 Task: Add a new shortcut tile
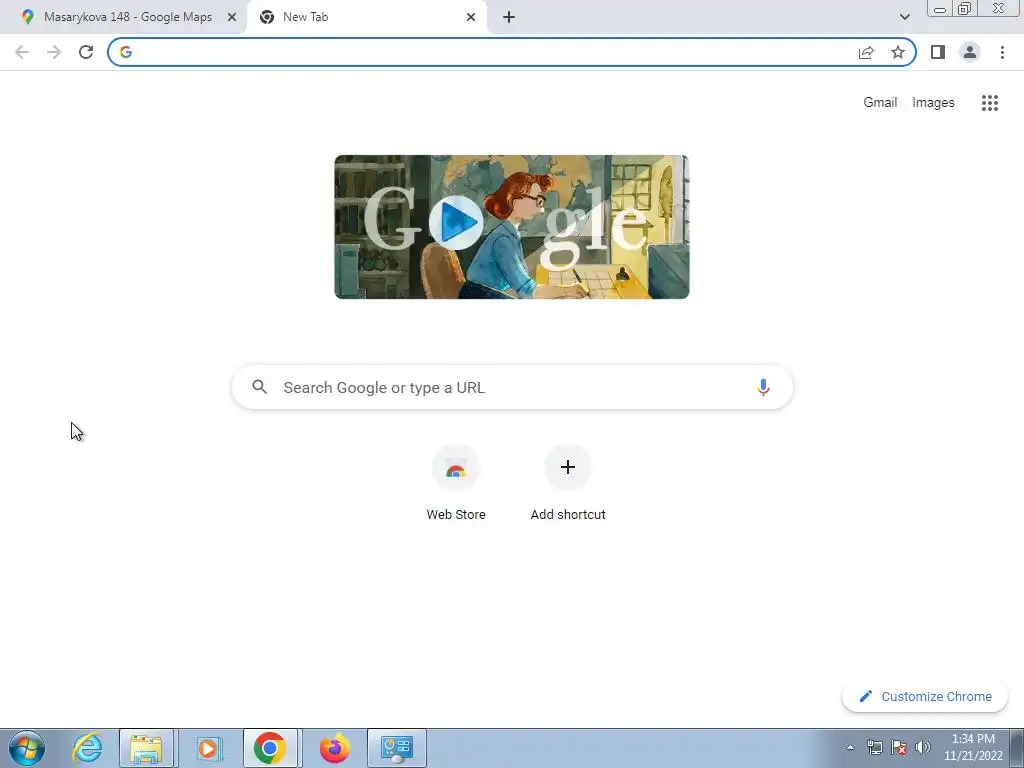pyautogui.click(x=568, y=482)
